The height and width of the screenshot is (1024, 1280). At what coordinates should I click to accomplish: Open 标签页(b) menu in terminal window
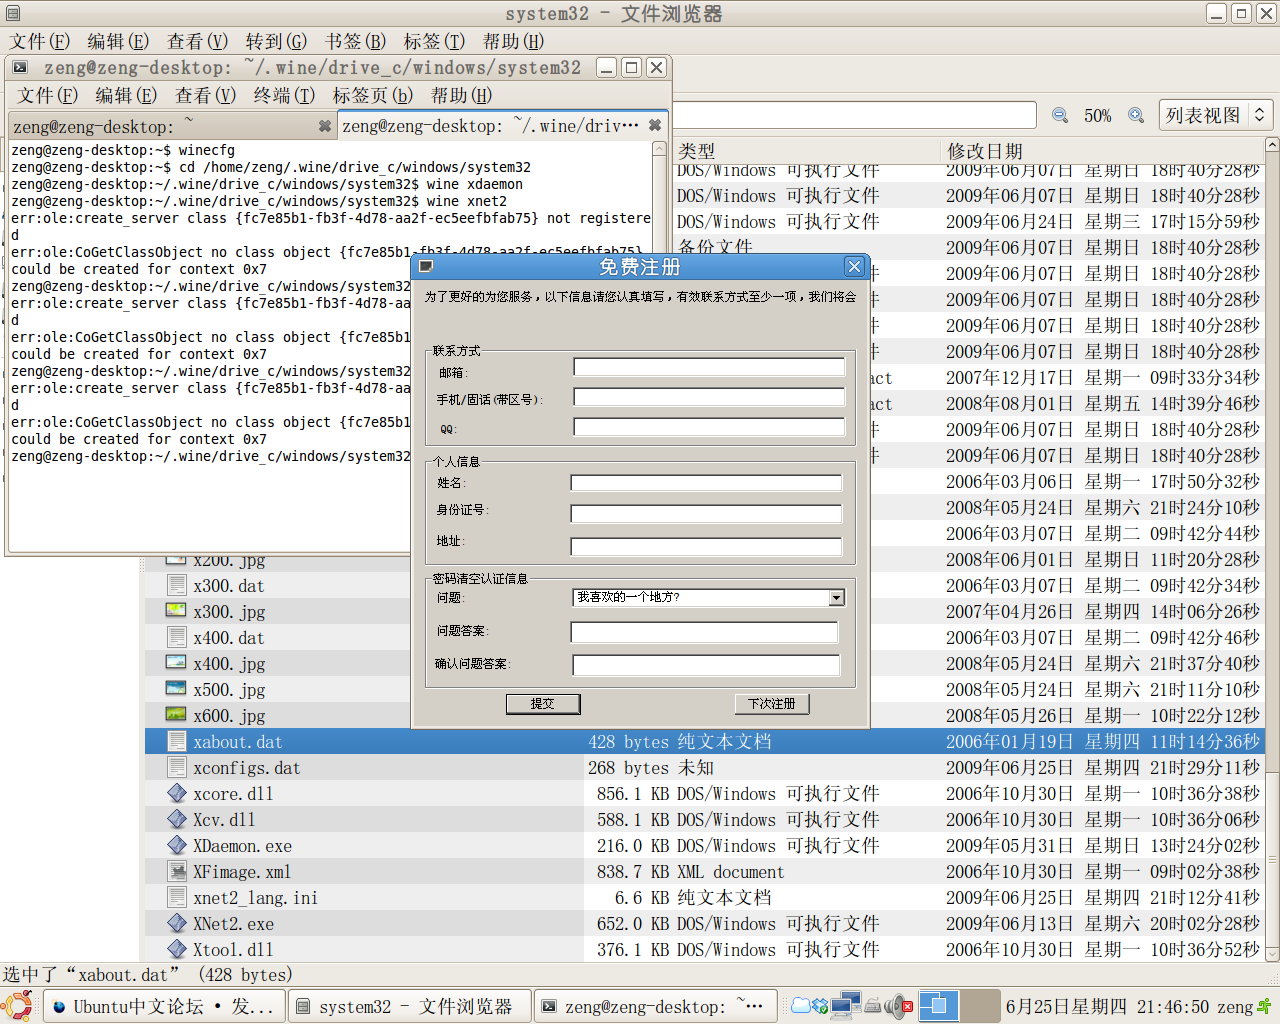(x=372, y=95)
